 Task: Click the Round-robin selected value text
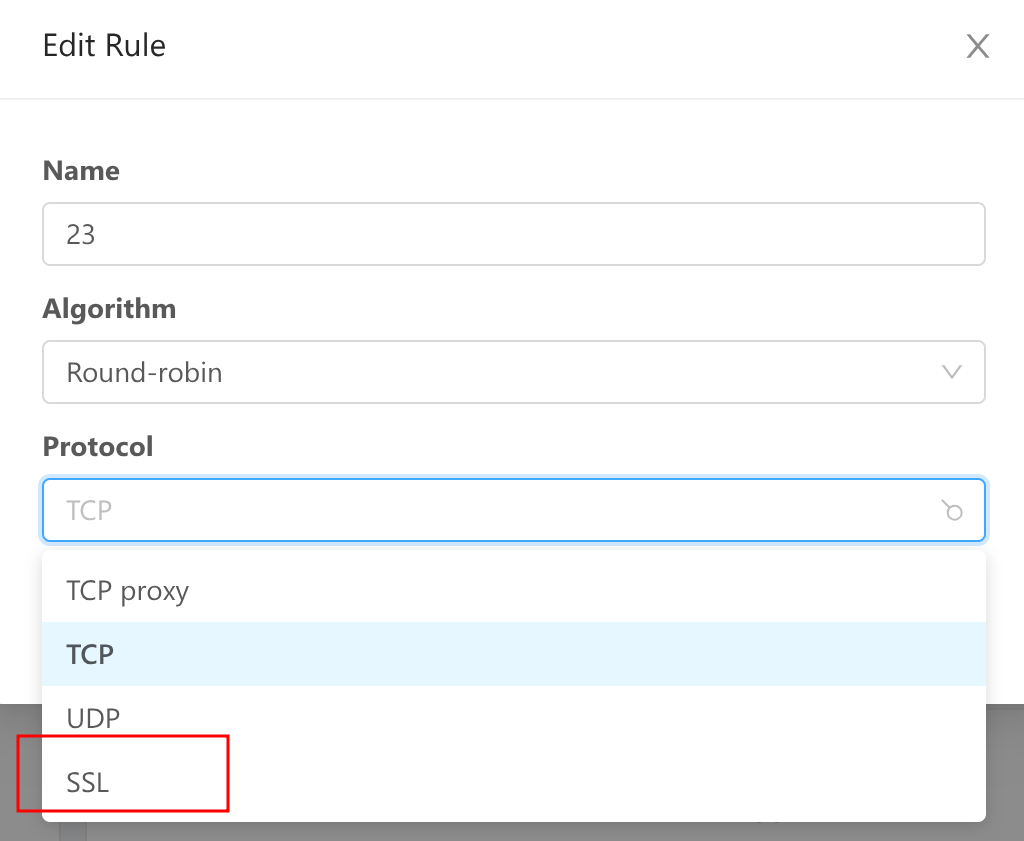[144, 372]
